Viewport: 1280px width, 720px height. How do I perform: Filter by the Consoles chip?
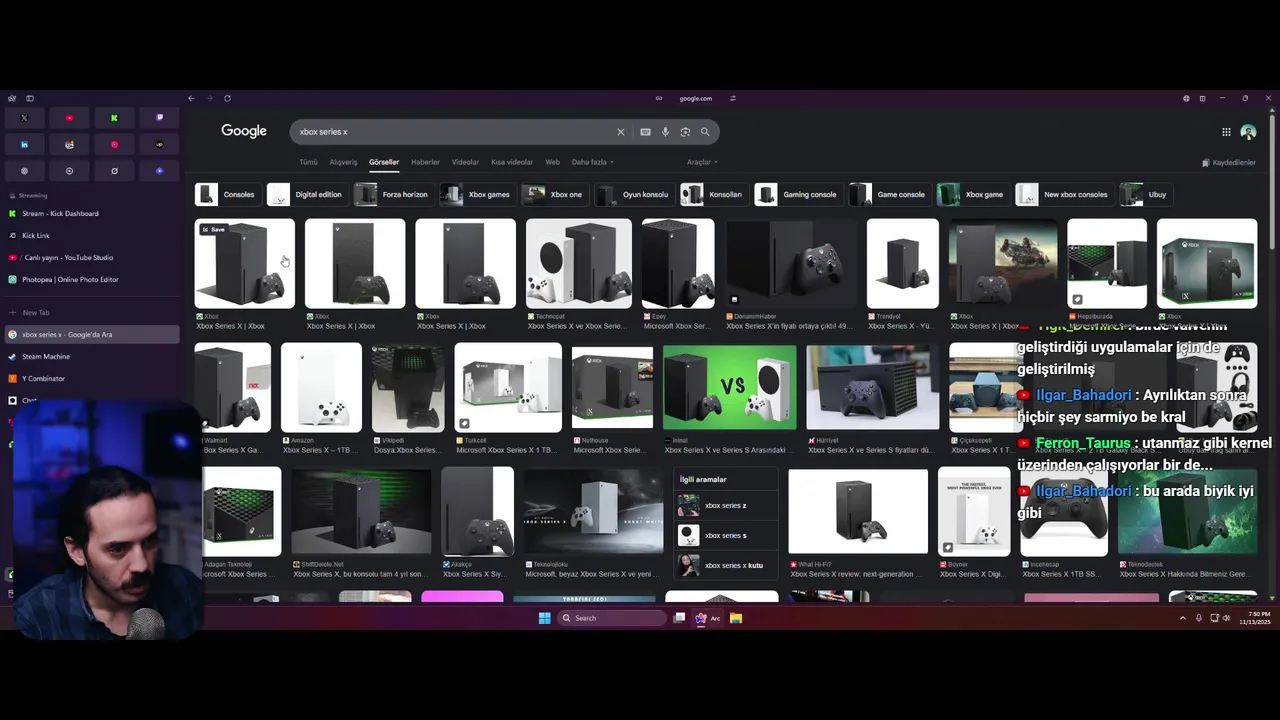pos(226,194)
